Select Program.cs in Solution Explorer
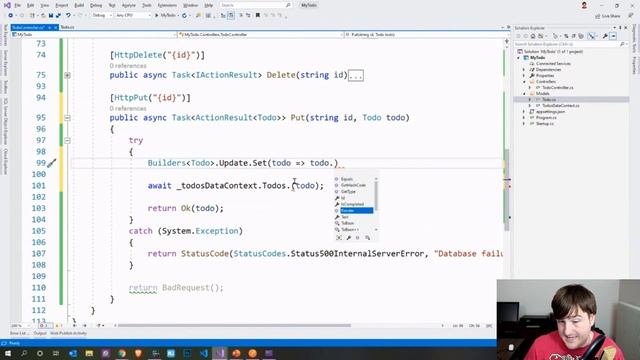Viewport: 640px width, 360px height. click(546, 118)
